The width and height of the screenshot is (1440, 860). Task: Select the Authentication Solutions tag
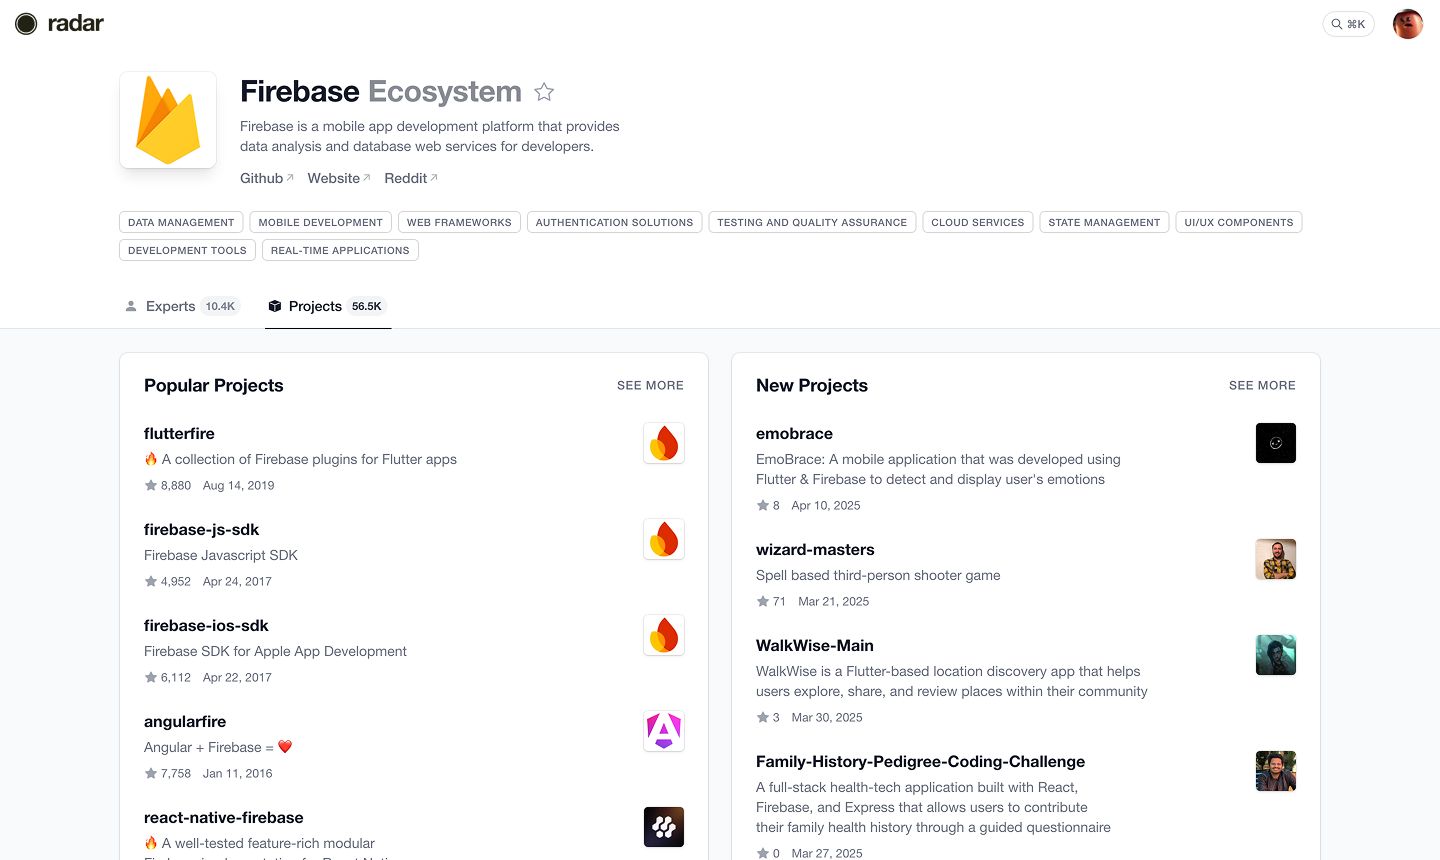[614, 222]
